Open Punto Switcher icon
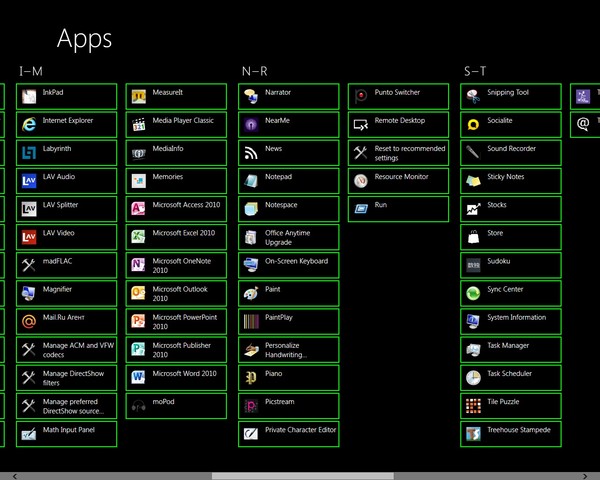Viewport: 600px width, 480px height. (x=361, y=96)
